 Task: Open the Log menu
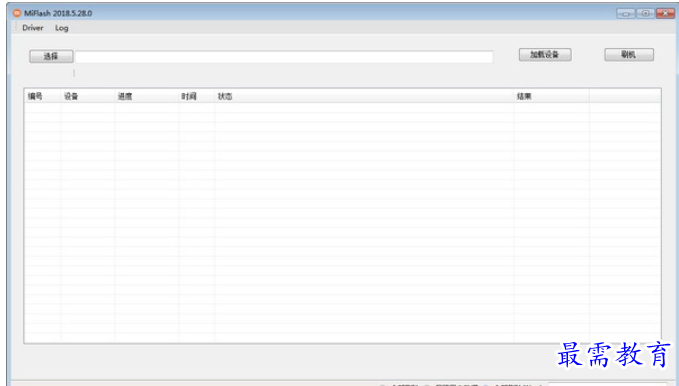61,28
